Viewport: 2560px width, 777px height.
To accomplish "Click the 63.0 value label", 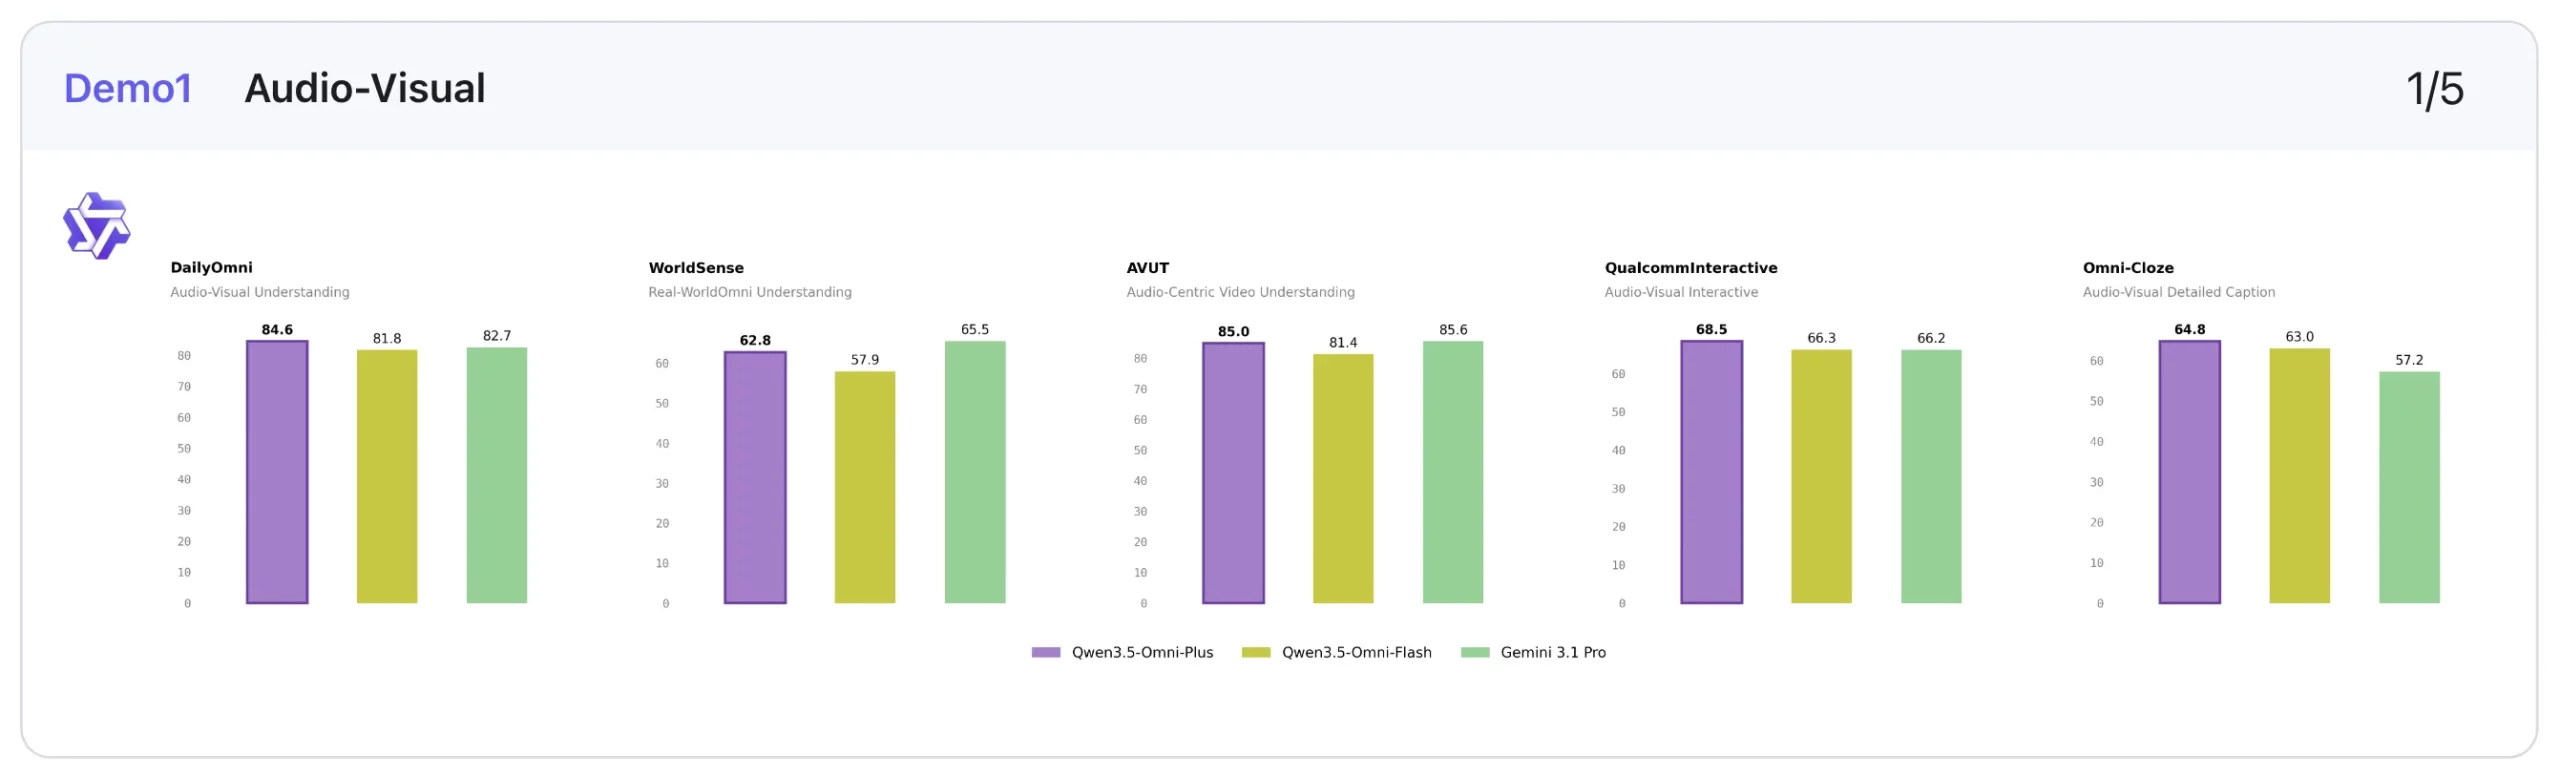I will click(2299, 336).
